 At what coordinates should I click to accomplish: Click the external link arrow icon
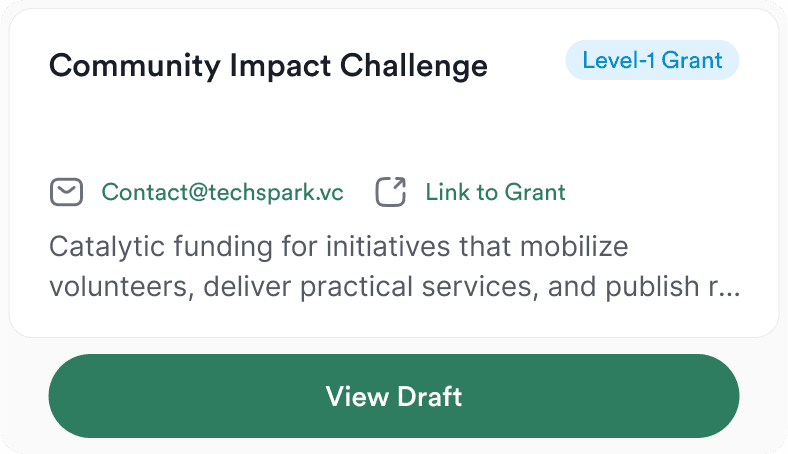pyautogui.click(x=391, y=192)
